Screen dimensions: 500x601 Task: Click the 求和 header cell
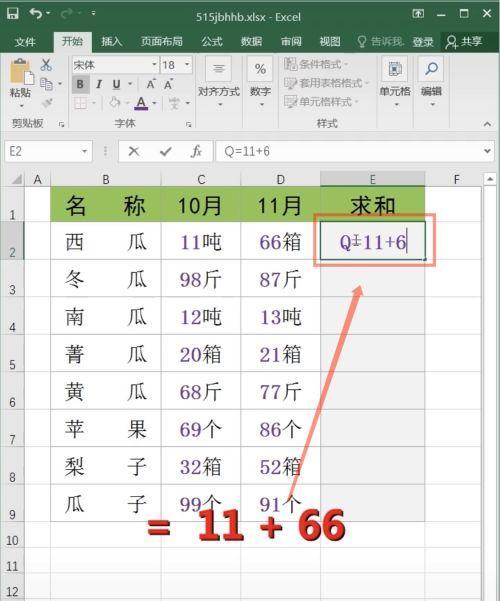tap(373, 205)
